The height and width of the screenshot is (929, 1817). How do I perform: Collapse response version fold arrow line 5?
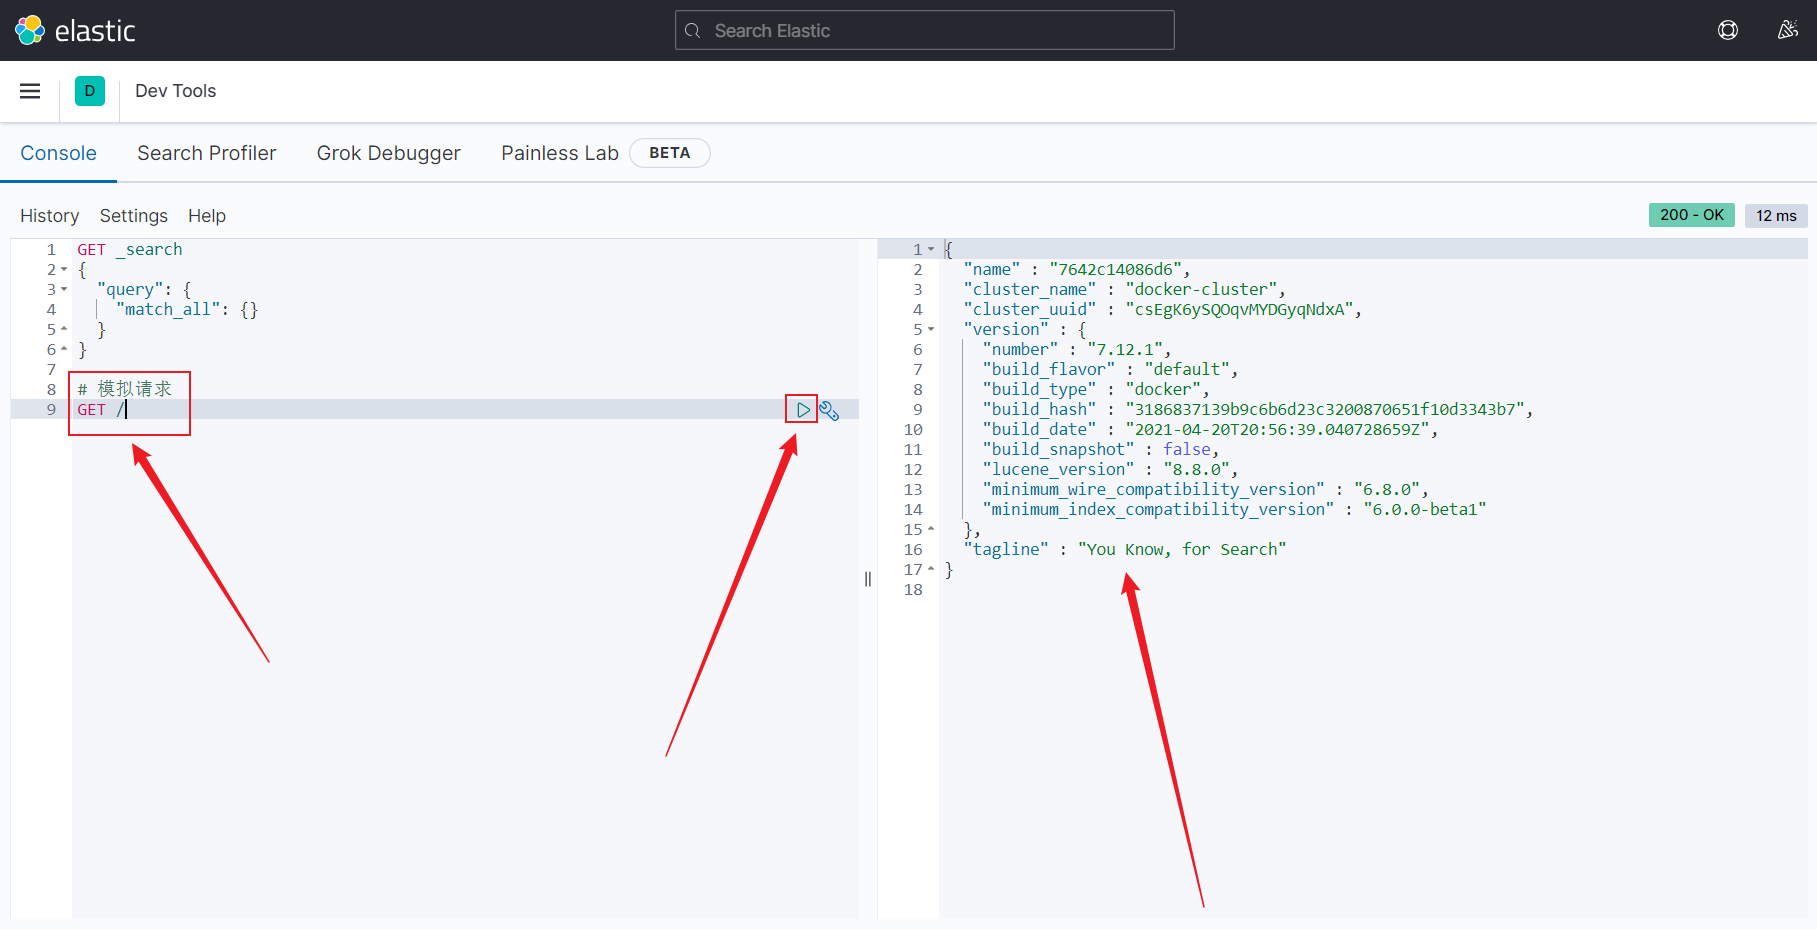pyautogui.click(x=931, y=329)
